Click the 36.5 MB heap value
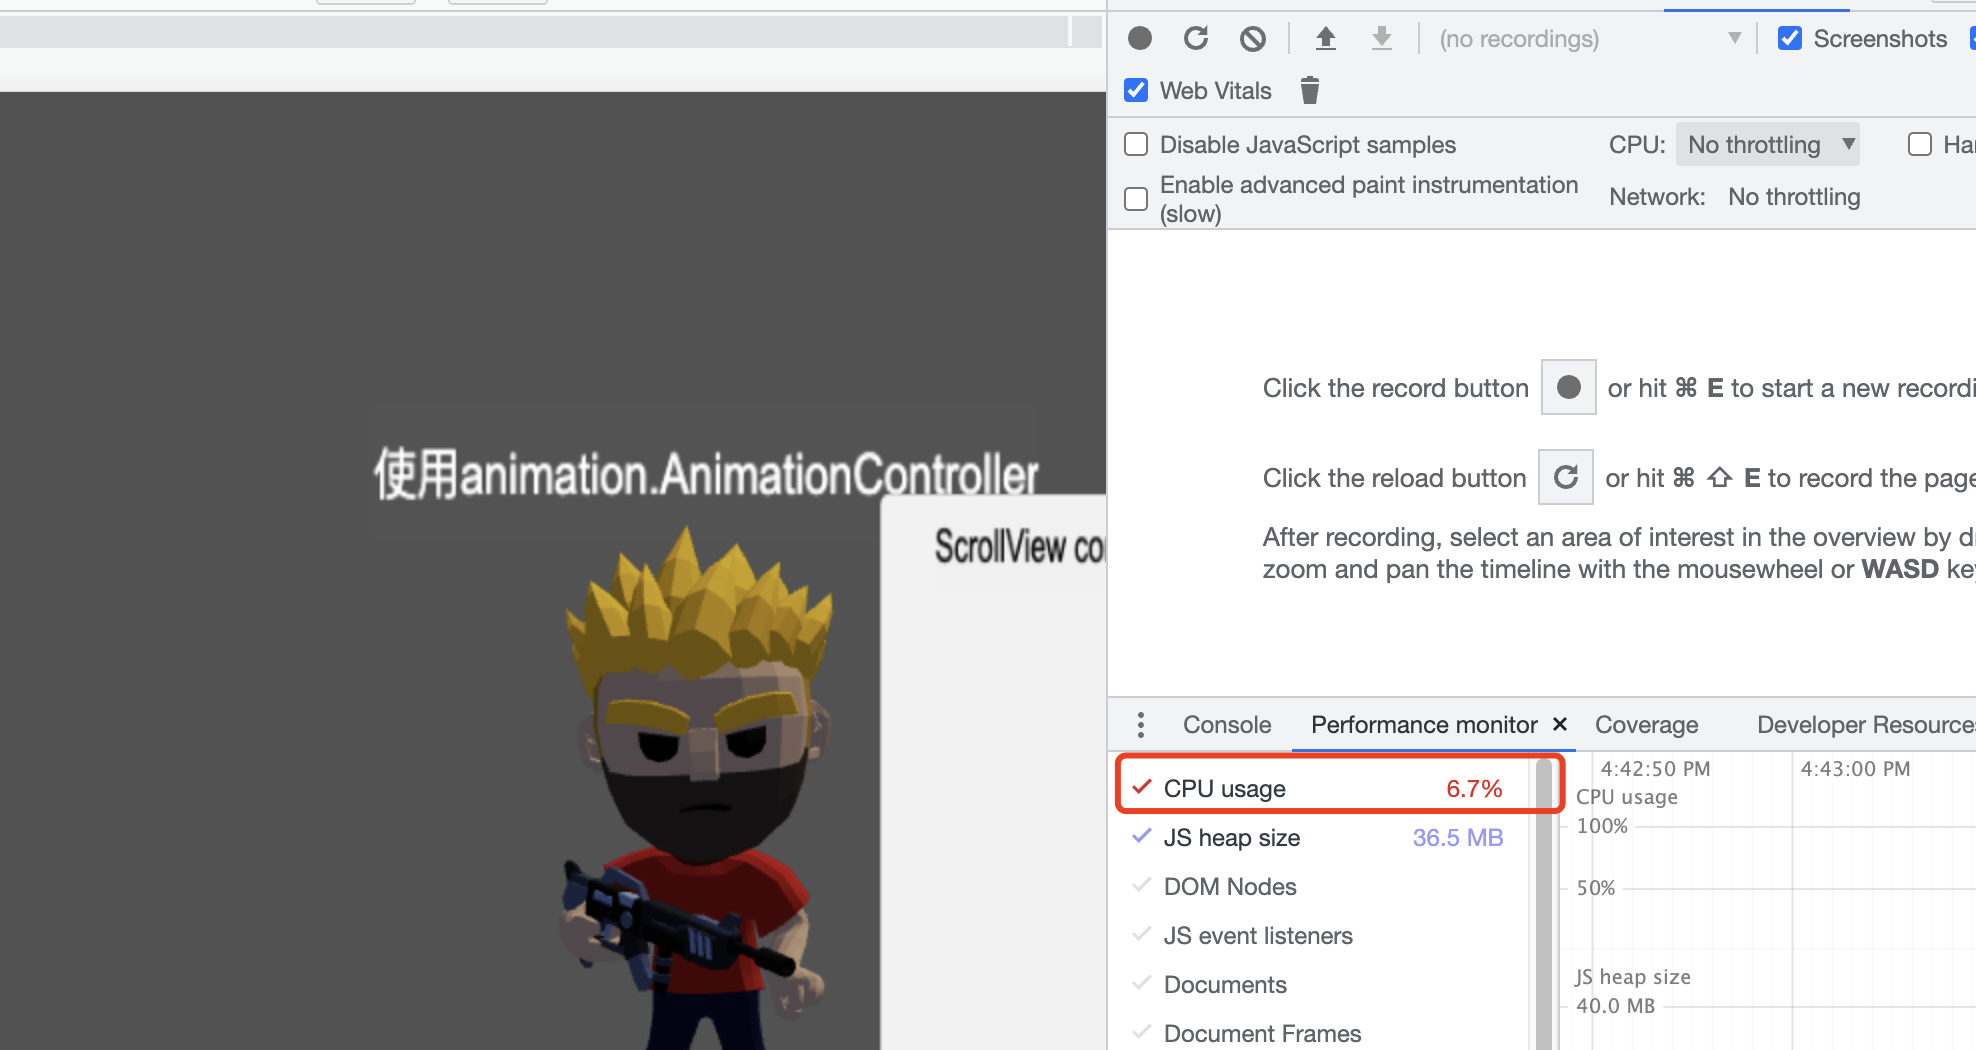This screenshot has width=1976, height=1050. click(1458, 838)
